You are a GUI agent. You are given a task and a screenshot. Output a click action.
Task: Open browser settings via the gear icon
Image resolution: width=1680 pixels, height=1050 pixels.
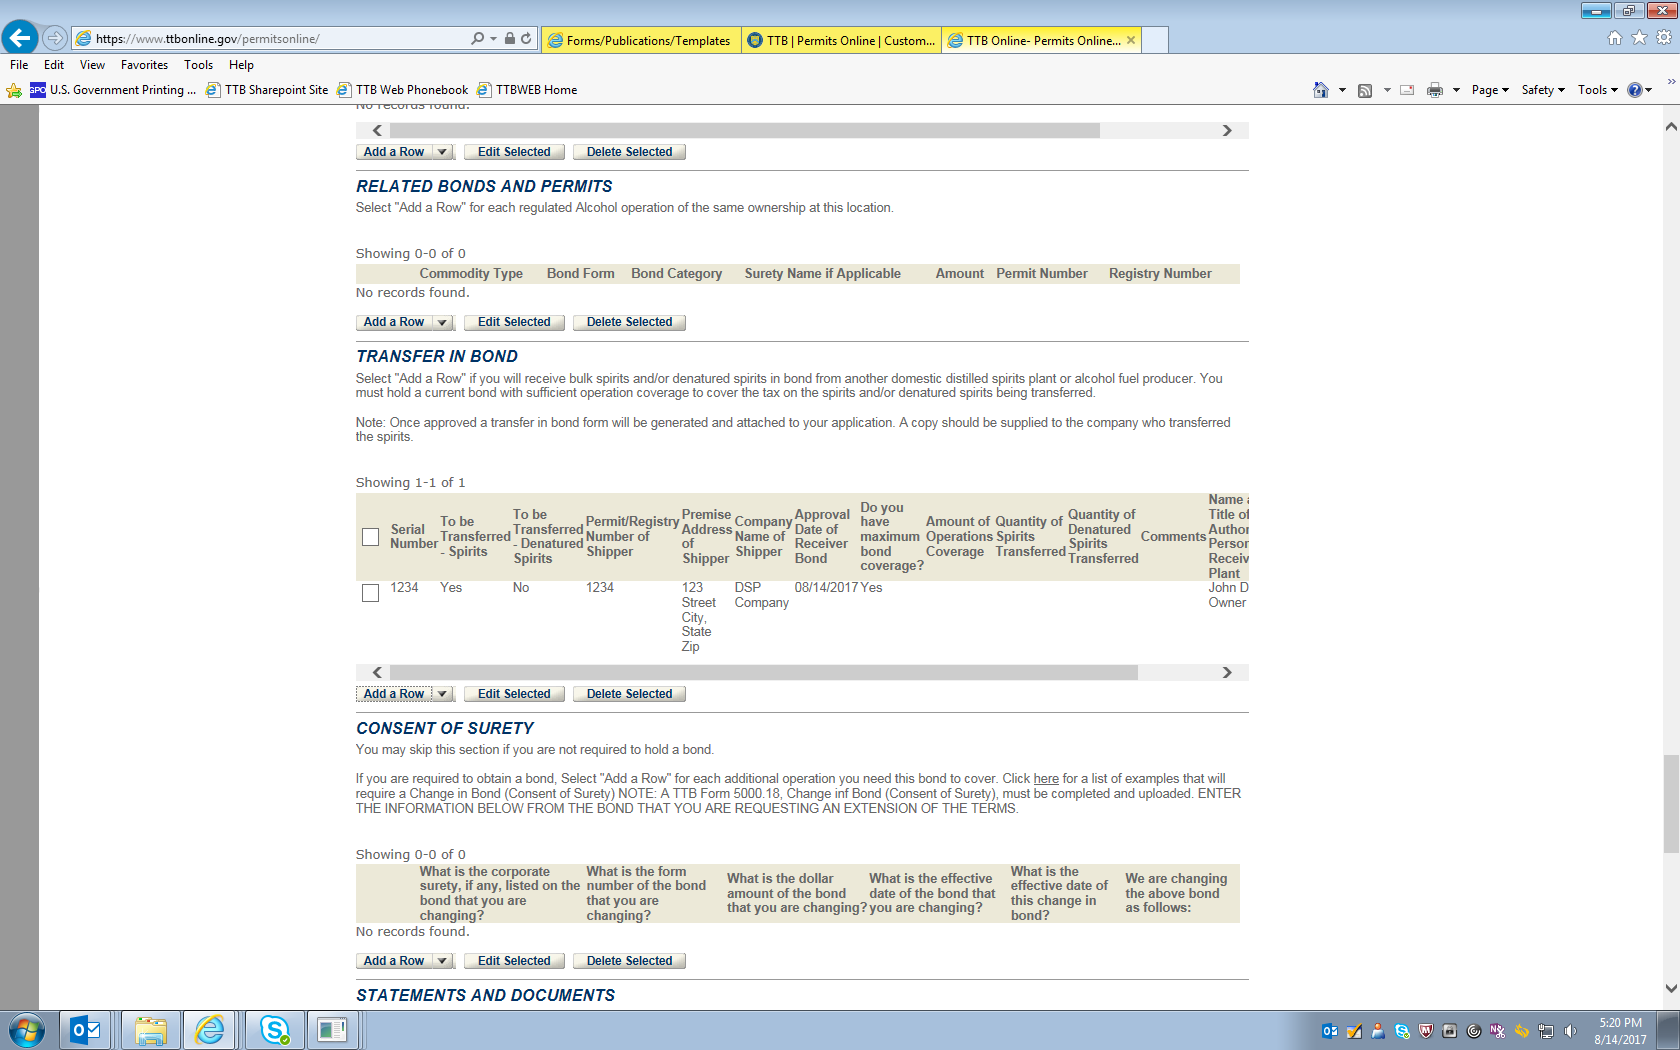click(1664, 38)
